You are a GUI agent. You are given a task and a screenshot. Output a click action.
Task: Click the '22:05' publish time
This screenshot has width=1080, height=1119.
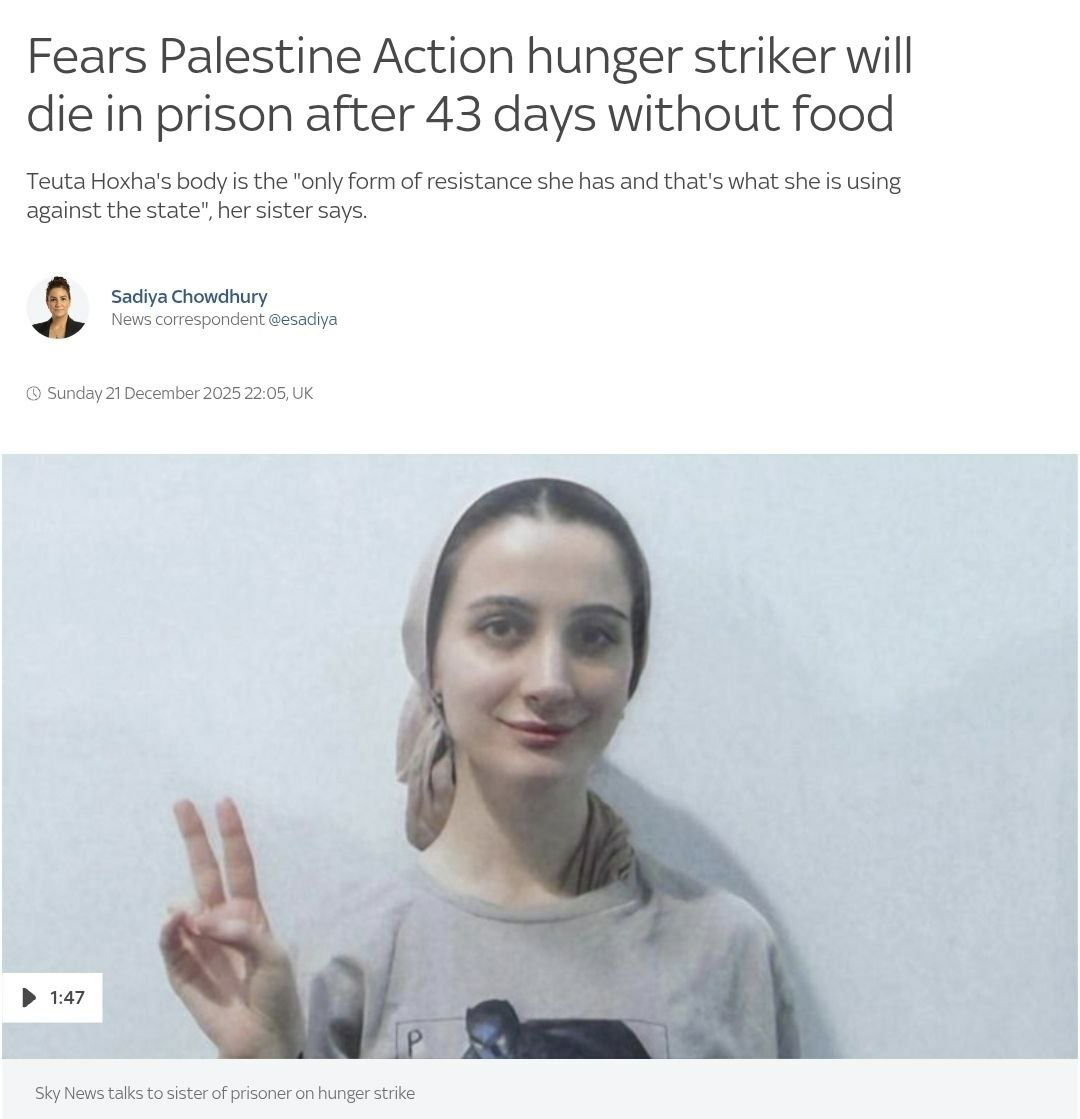pyautogui.click(x=265, y=393)
